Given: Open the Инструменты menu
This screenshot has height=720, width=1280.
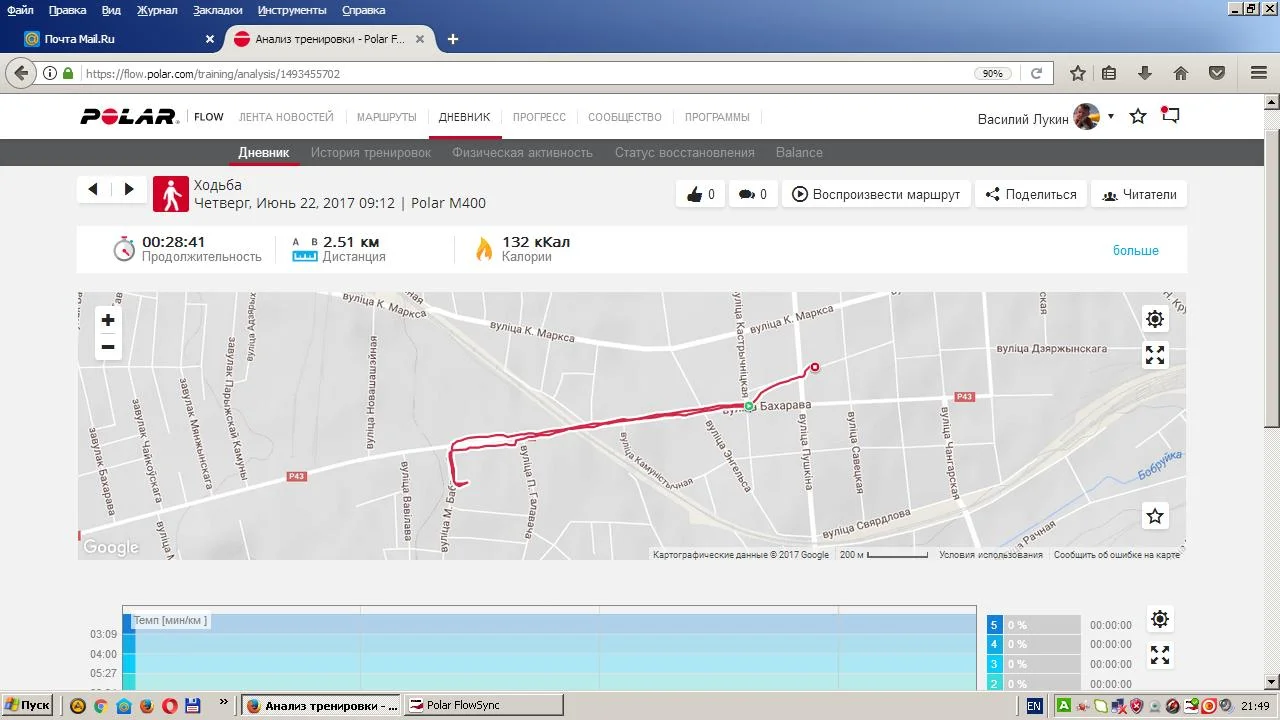Looking at the screenshot, I should [x=292, y=10].
